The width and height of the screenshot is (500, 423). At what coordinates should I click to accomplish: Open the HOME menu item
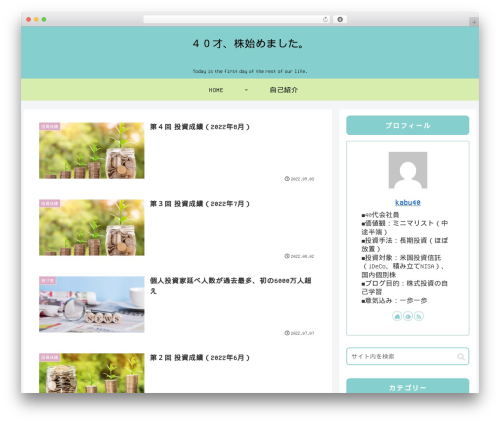pyautogui.click(x=216, y=90)
